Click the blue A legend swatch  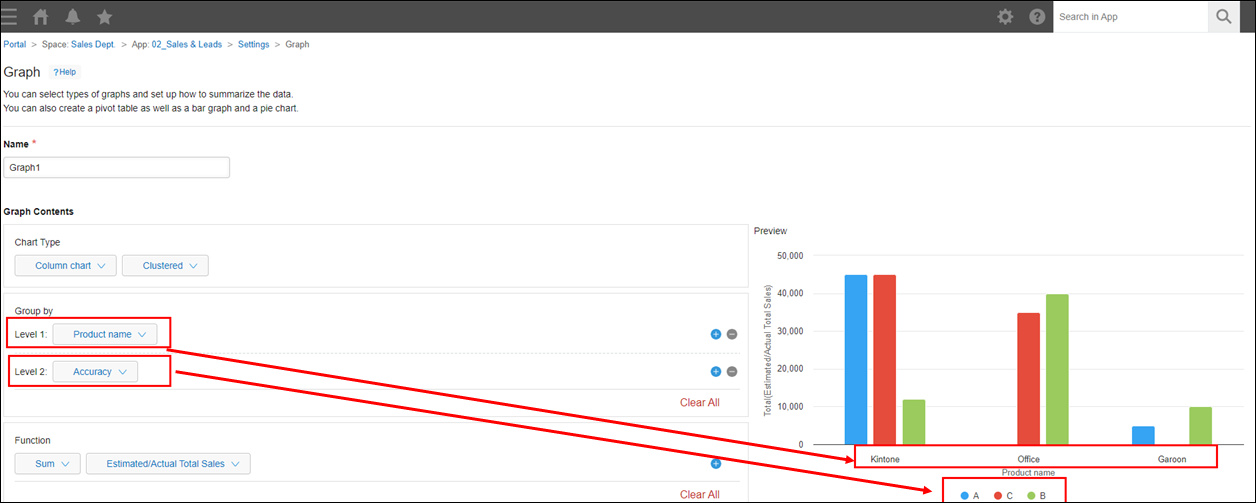(964, 495)
